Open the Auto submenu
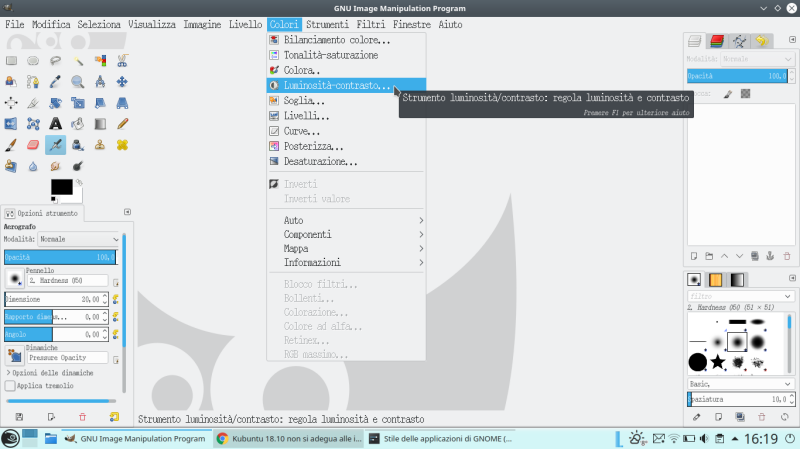 click(346, 220)
